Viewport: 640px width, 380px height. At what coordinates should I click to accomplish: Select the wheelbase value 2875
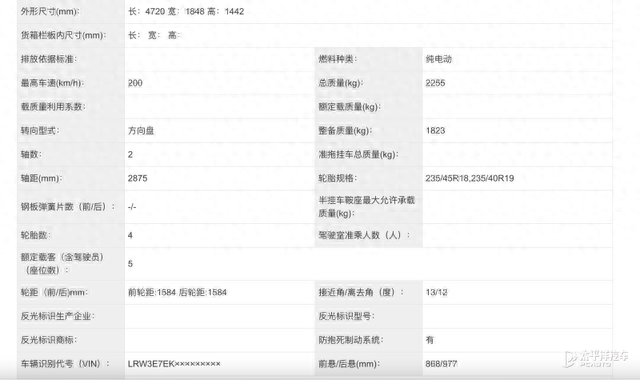coord(138,178)
